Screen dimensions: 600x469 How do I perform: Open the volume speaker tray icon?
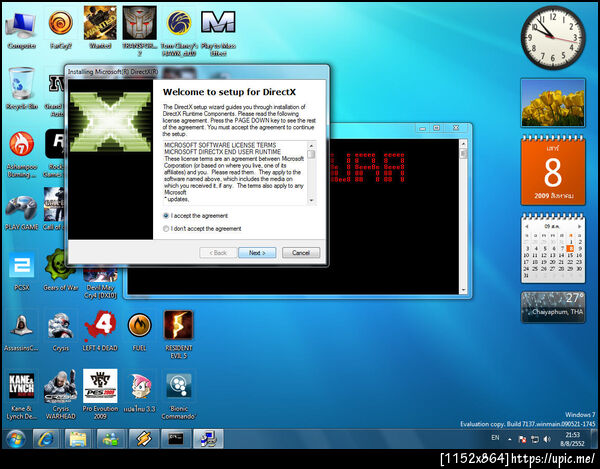(x=547, y=440)
